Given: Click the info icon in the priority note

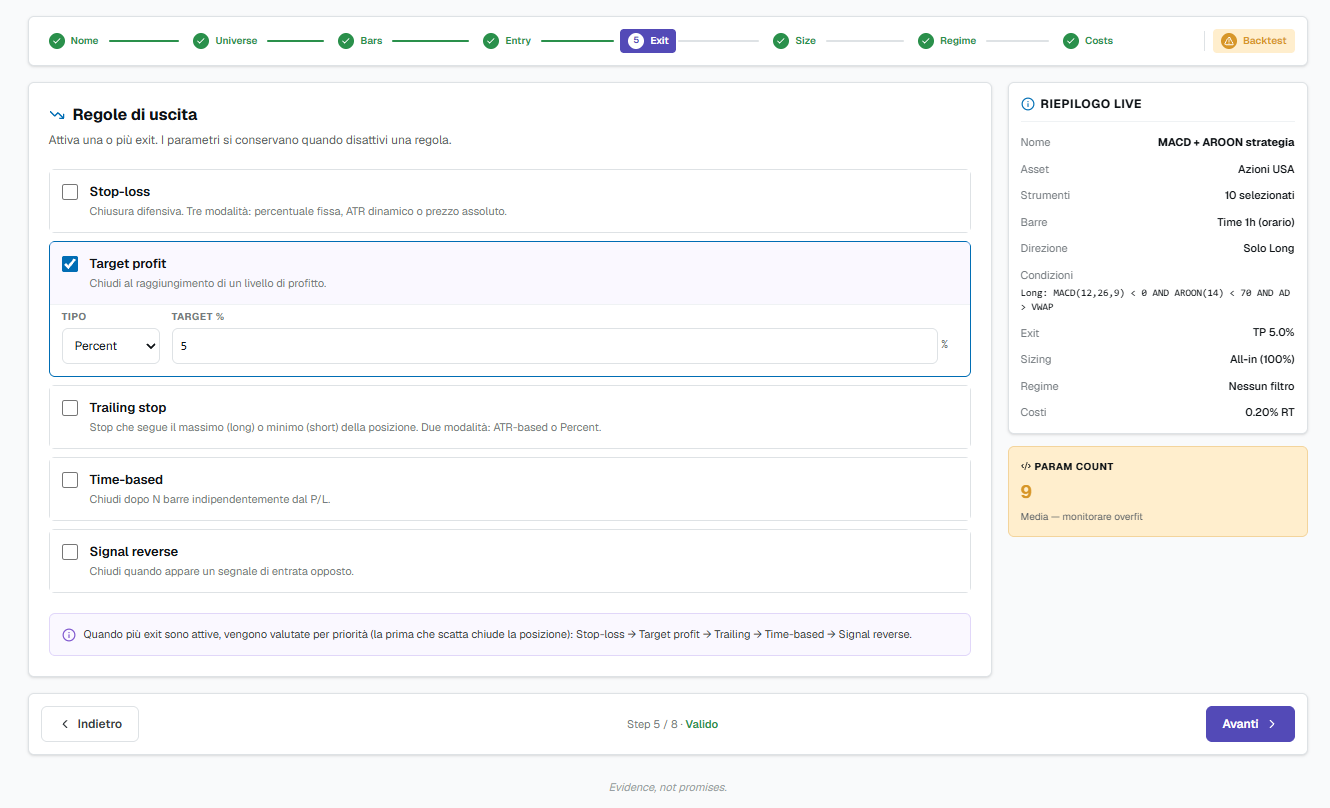Looking at the screenshot, I should pos(69,634).
